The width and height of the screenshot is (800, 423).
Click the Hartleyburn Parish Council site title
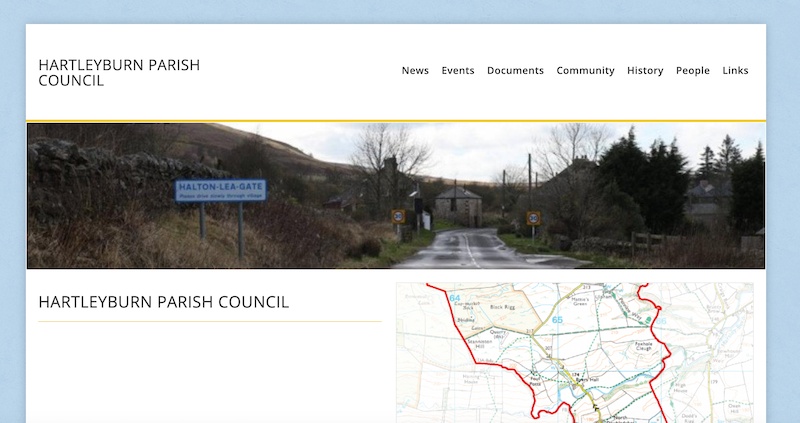tap(119, 73)
